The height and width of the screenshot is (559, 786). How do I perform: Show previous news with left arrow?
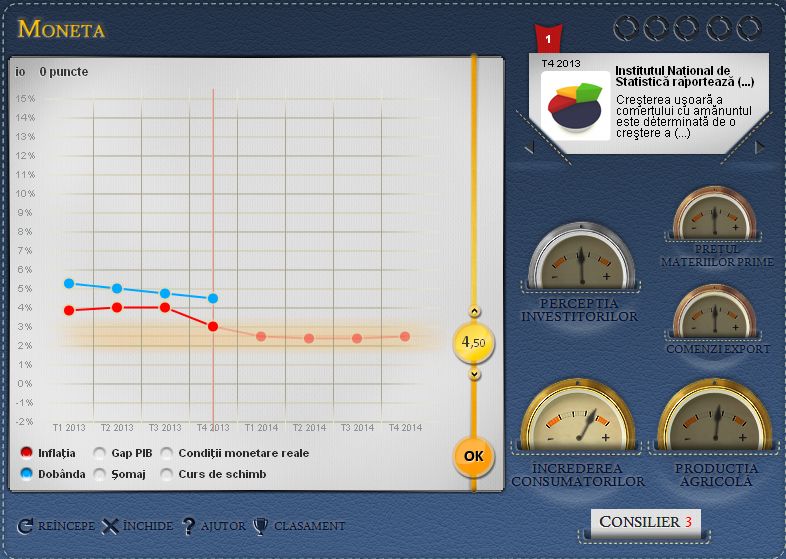529,147
